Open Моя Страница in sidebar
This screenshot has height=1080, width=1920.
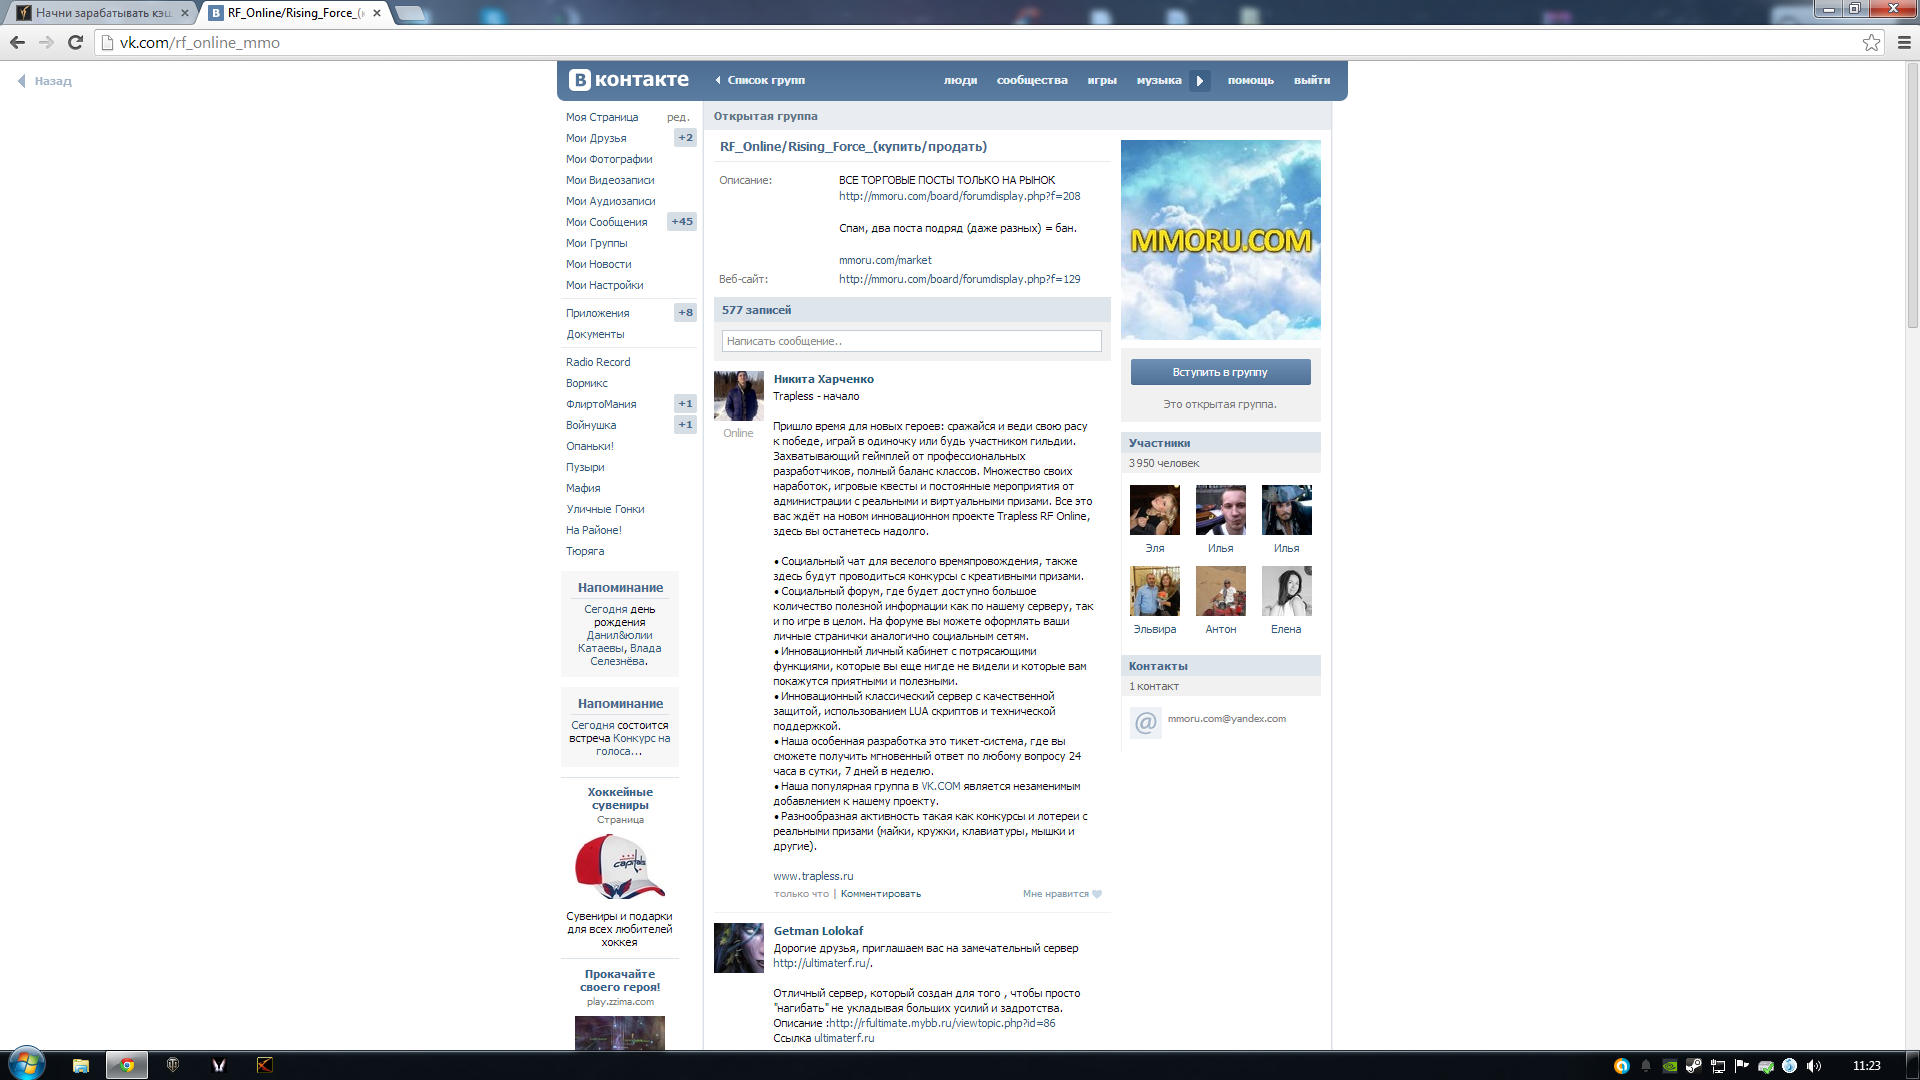pos(602,117)
